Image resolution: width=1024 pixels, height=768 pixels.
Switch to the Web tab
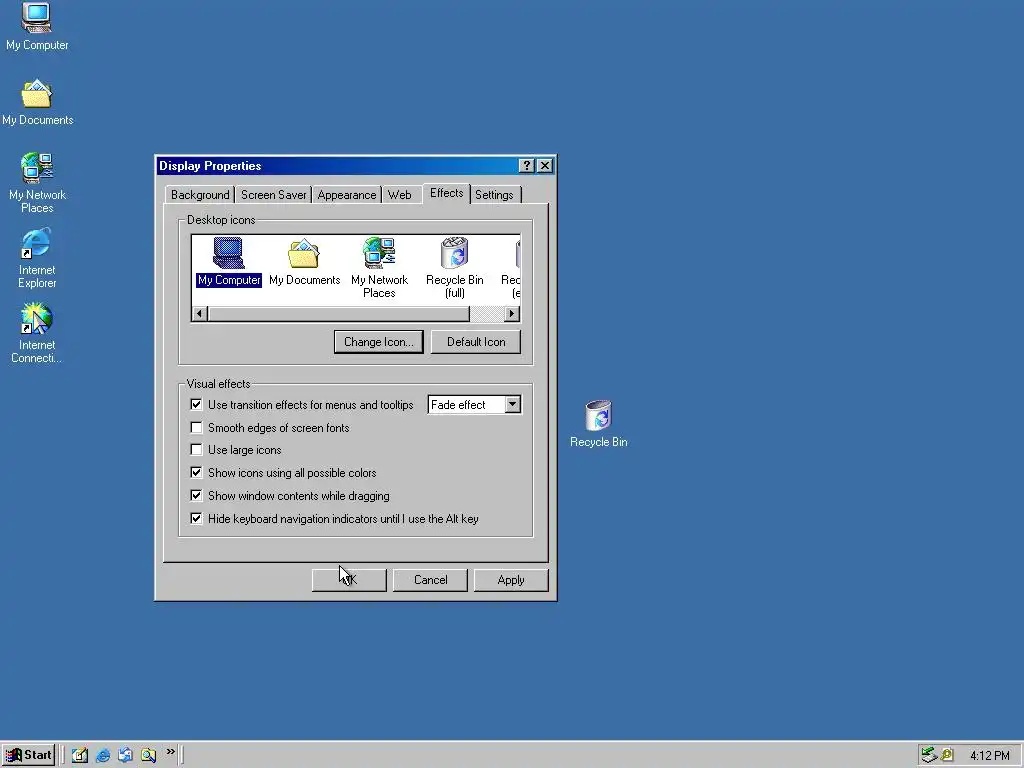[x=400, y=195]
